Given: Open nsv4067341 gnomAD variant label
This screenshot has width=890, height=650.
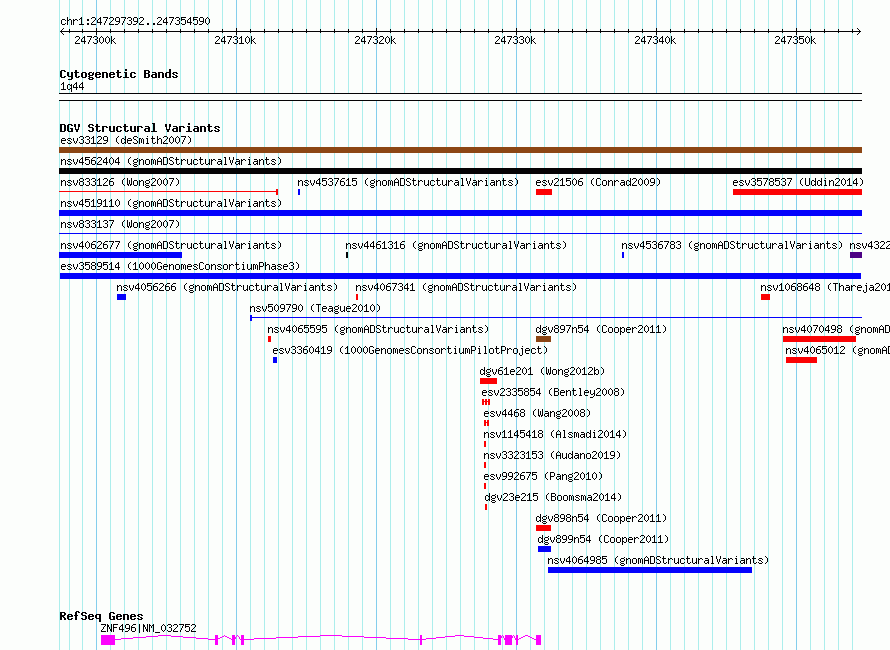Looking at the screenshot, I should (466, 287).
